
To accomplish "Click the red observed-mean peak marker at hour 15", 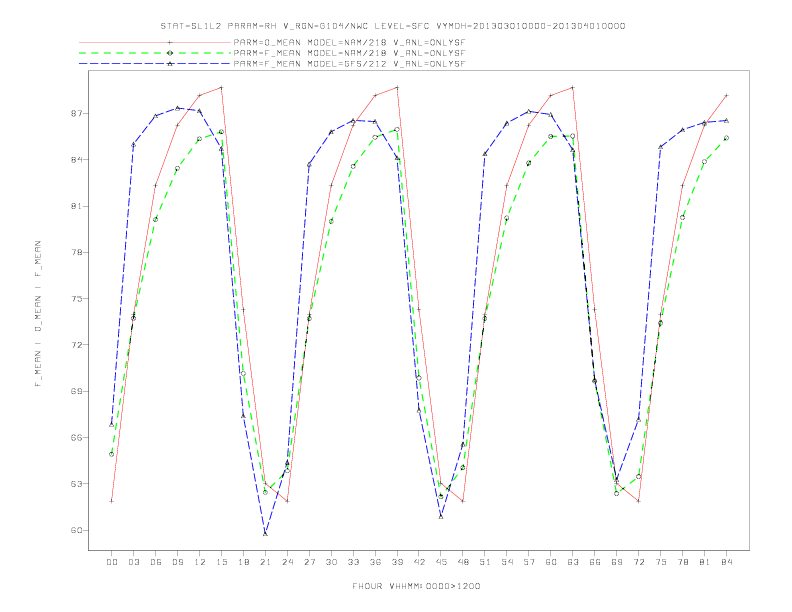I will 221,87.
